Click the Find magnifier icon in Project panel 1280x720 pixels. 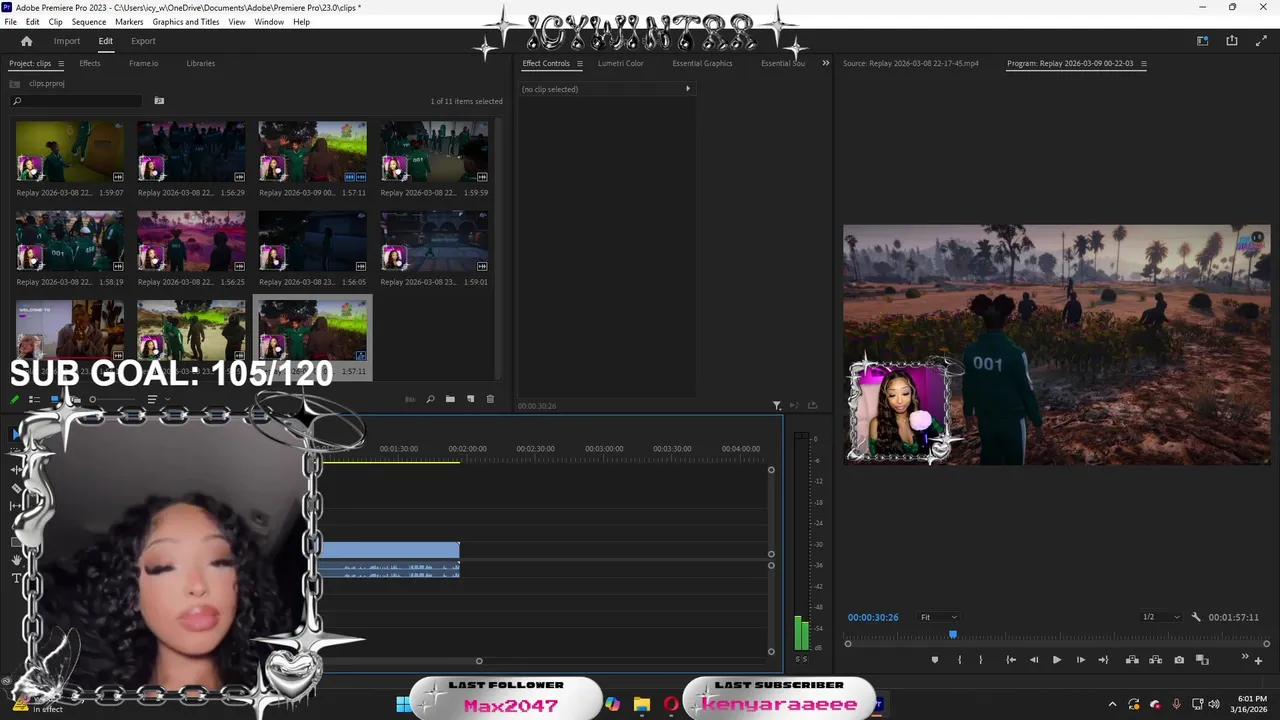click(430, 399)
